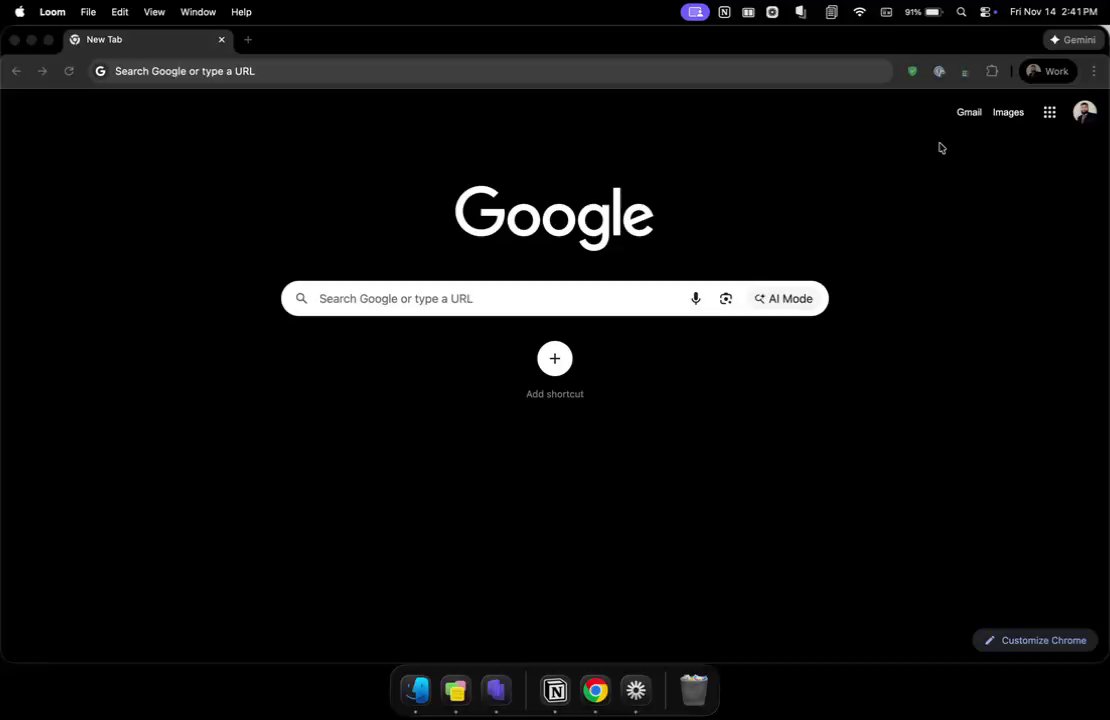Open the Google apps grid

pos(1049,112)
